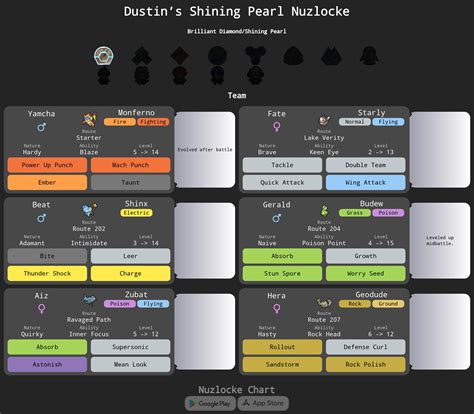This screenshot has width=474, height=414.
Task: Click the nickname 'Yamcha'
Action: point(41,114)
